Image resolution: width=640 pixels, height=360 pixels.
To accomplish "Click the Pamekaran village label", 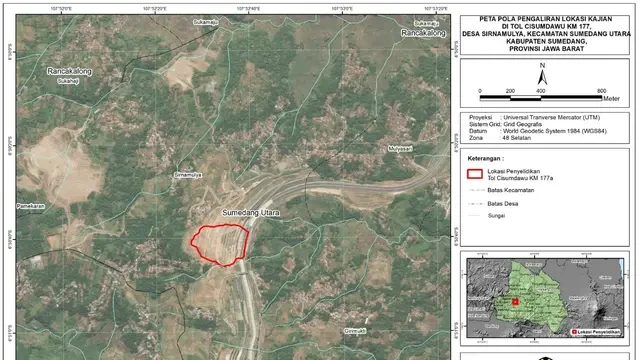I will (31, 207).
